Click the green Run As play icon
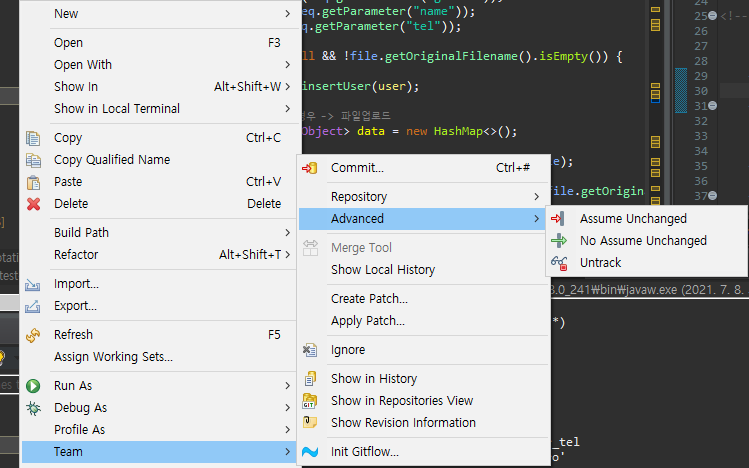This screenshot has width=749, height=468. click(x=33, y=386)
